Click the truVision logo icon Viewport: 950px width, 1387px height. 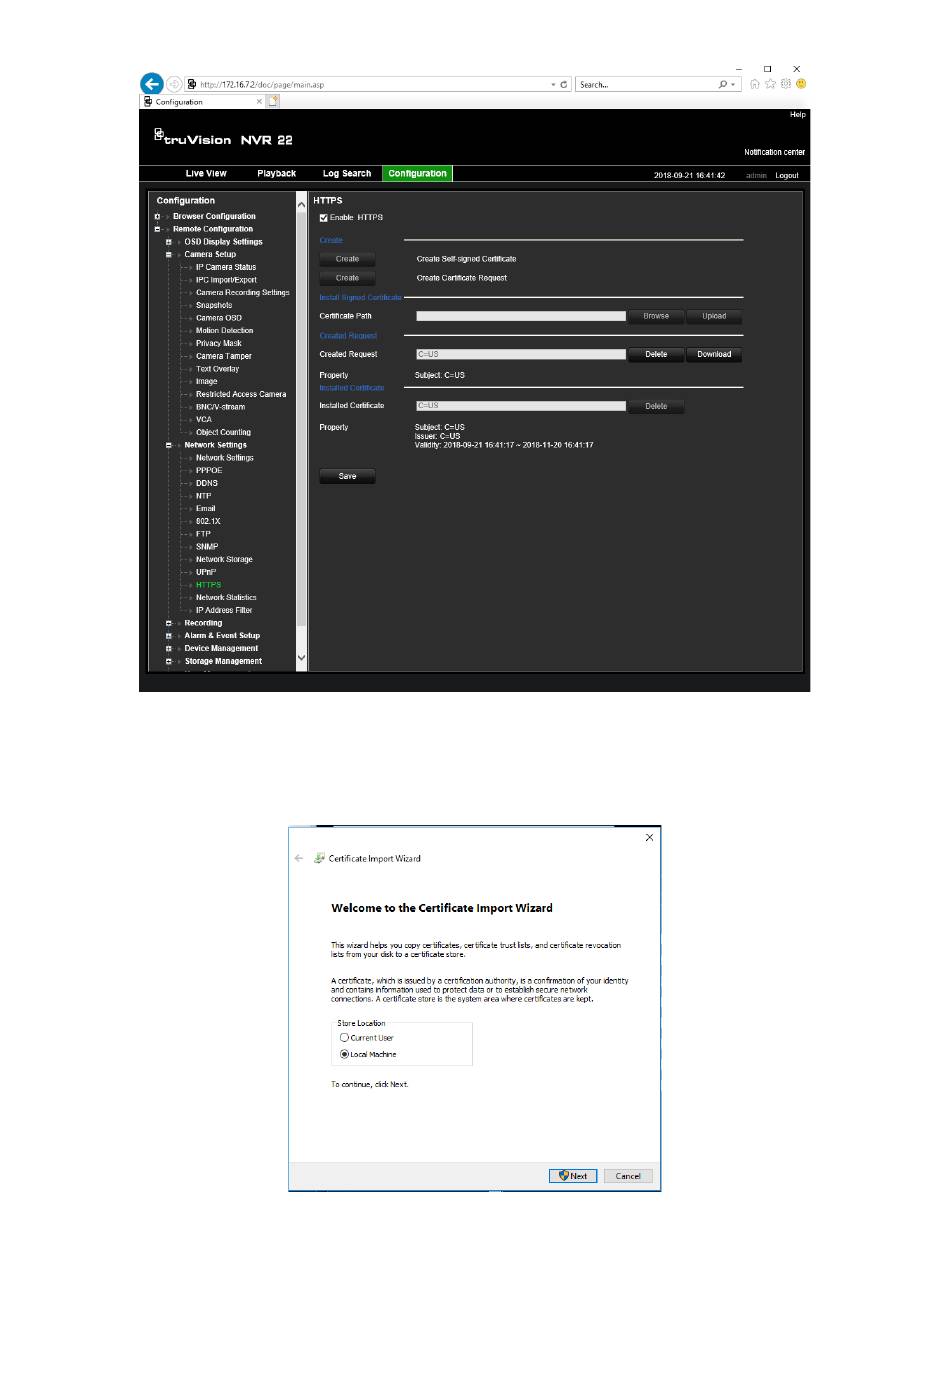(x=158, y=133)
